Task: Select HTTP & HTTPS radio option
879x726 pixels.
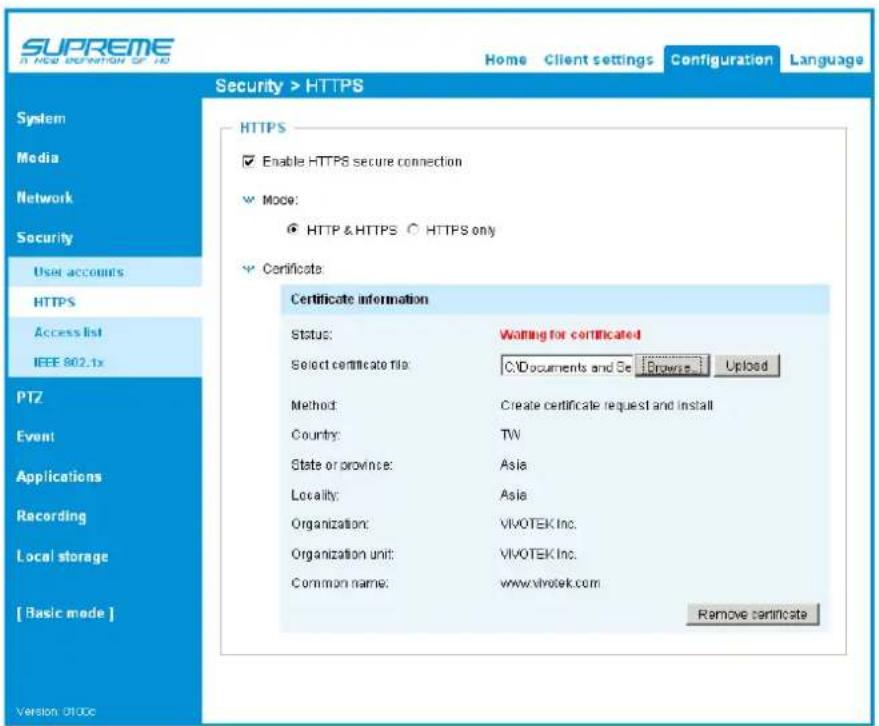Action: pos(292,229)
